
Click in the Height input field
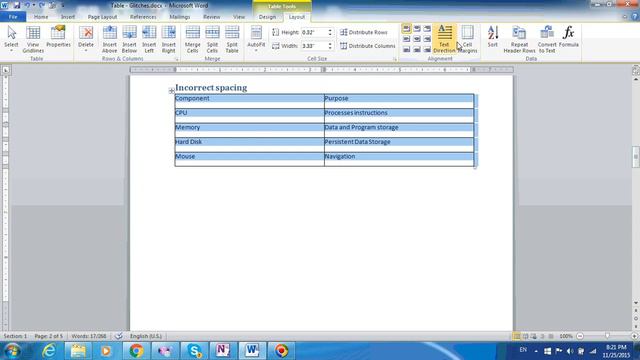coord(313,32)
